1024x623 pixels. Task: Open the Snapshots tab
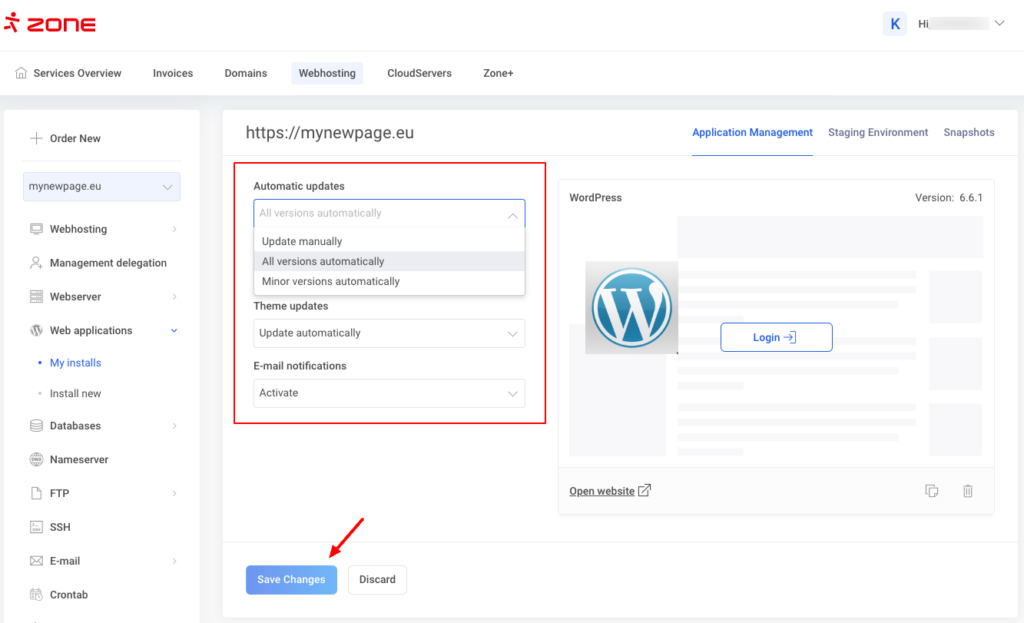click(968, 132)
